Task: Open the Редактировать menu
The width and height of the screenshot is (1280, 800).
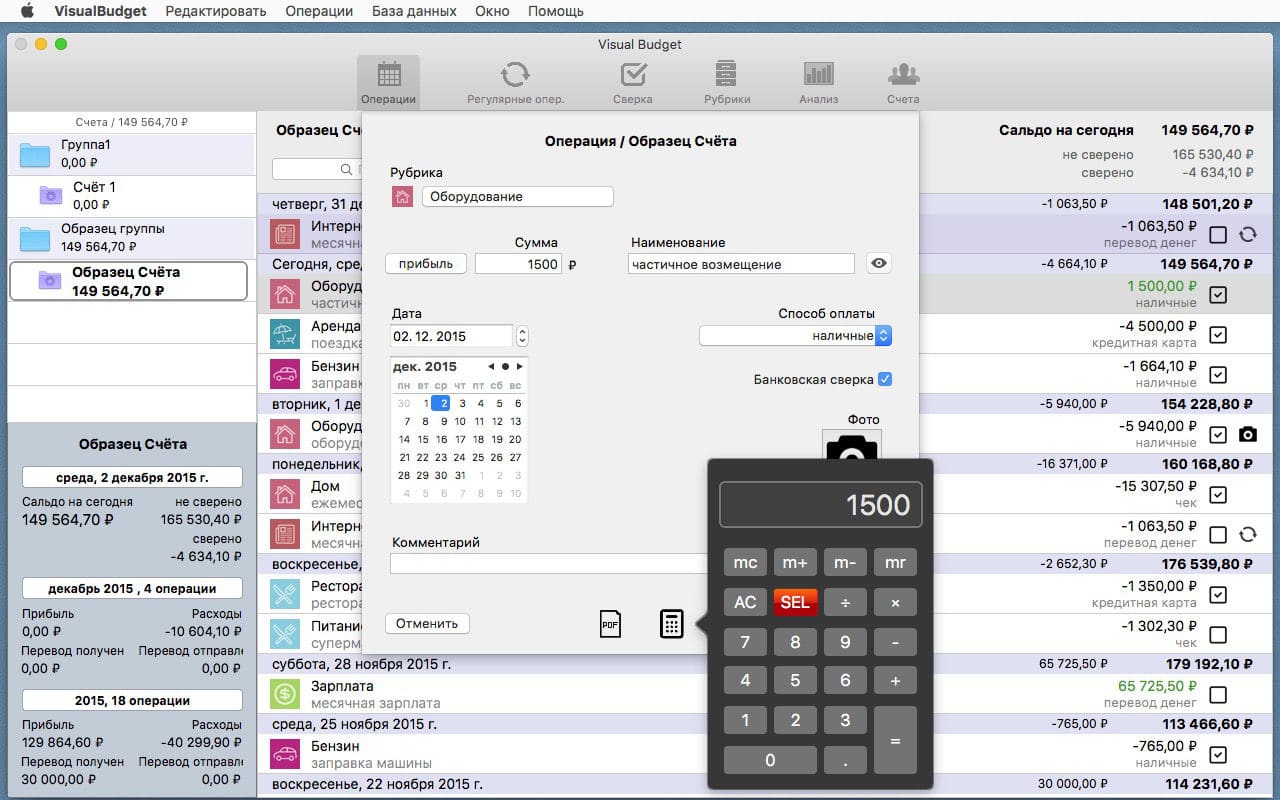Action: click(x=216, y=11)
